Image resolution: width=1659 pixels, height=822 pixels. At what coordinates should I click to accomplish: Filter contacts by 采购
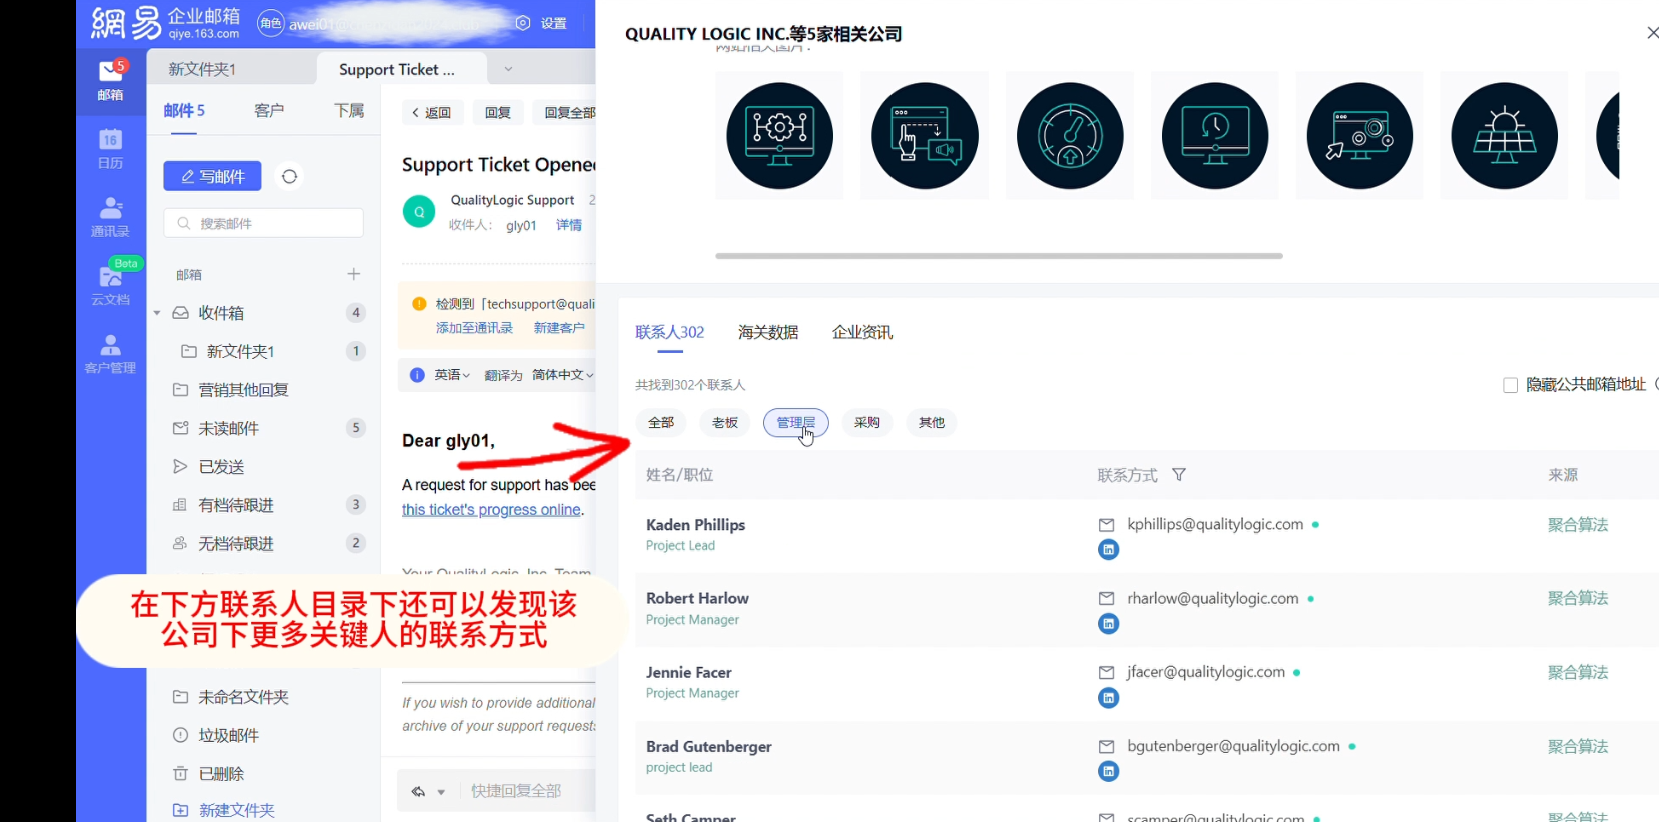tap(867, 423)
